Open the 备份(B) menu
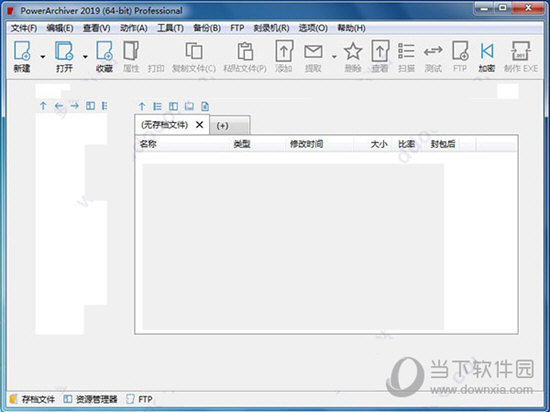The width and height of the screenshot is (550, 412). pos(207,28)
